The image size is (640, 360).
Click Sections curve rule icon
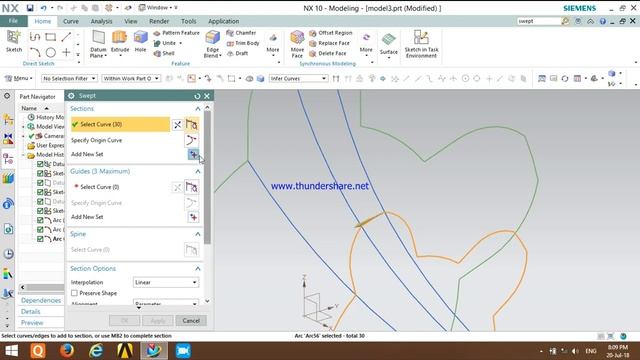191,124
